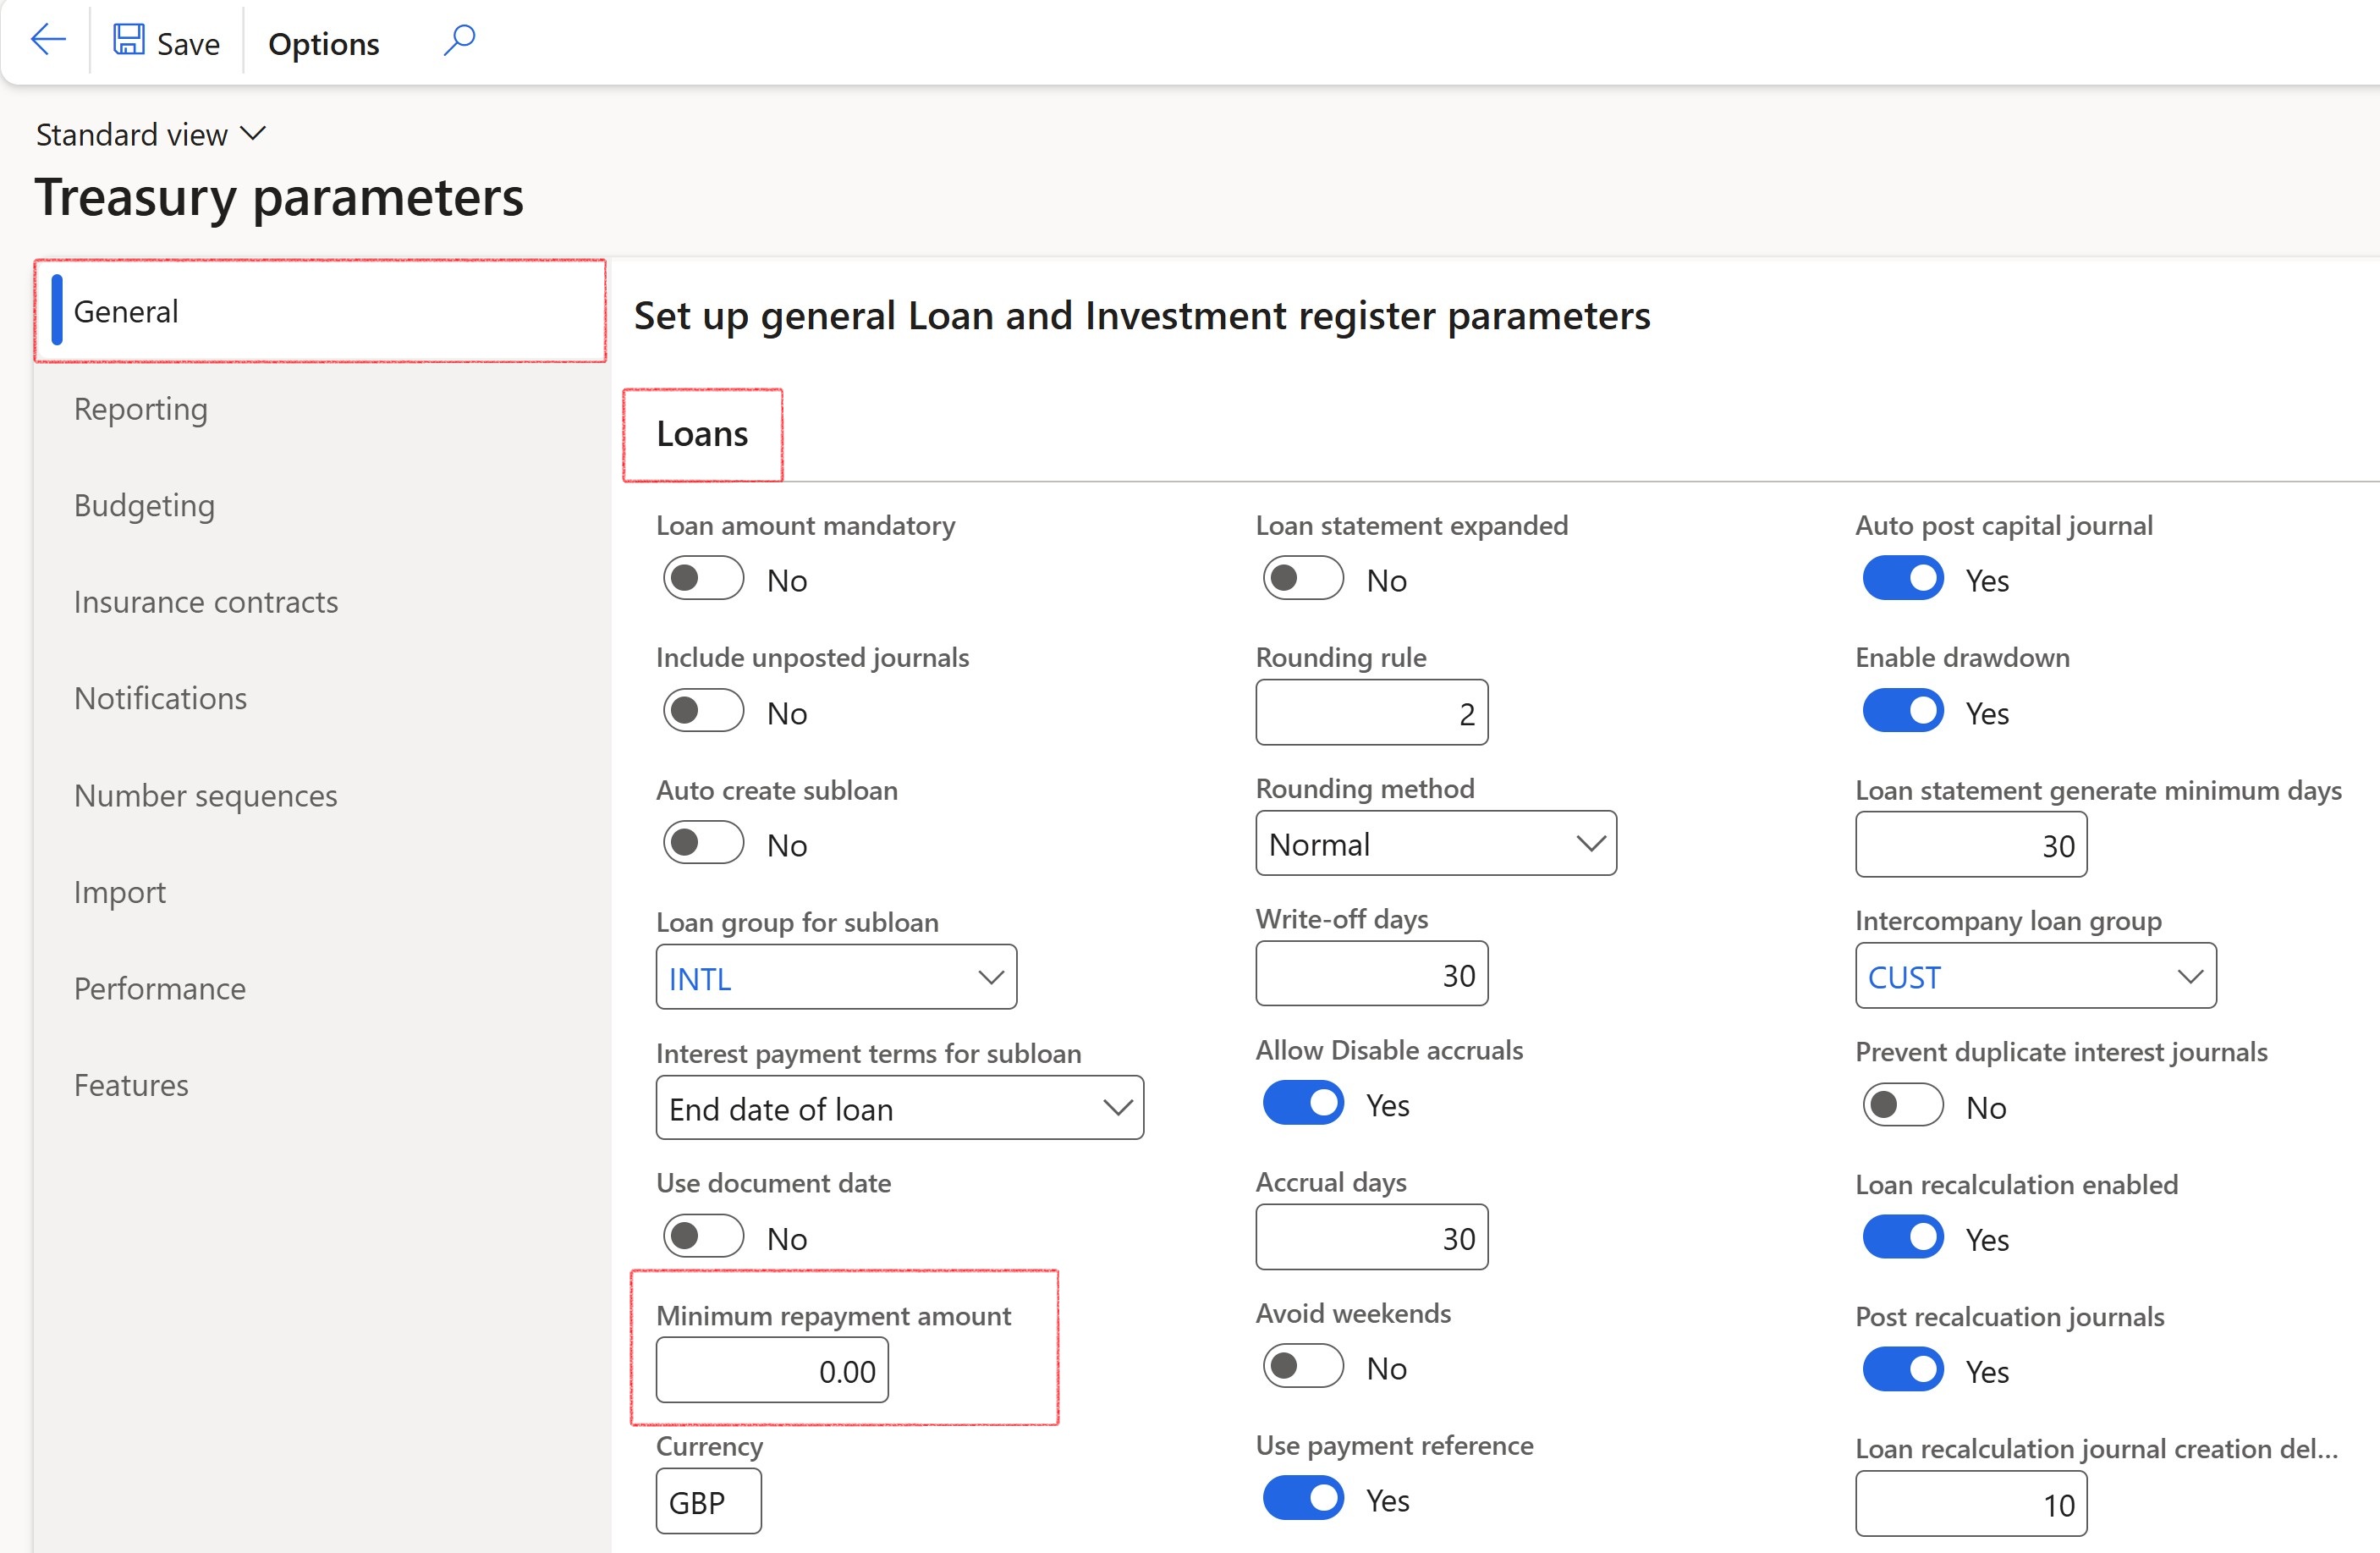
Task: Click 'Set up general Loan and Investment' heading
Action: point(1142,316)
